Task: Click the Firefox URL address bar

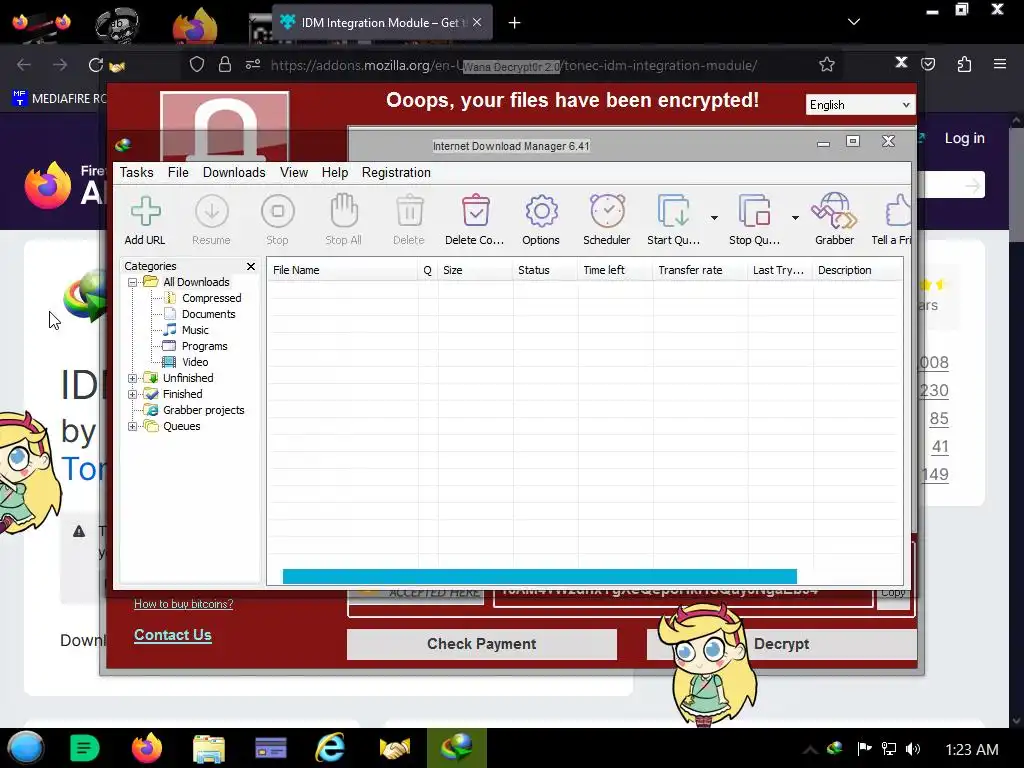Action: pos(513,65)
